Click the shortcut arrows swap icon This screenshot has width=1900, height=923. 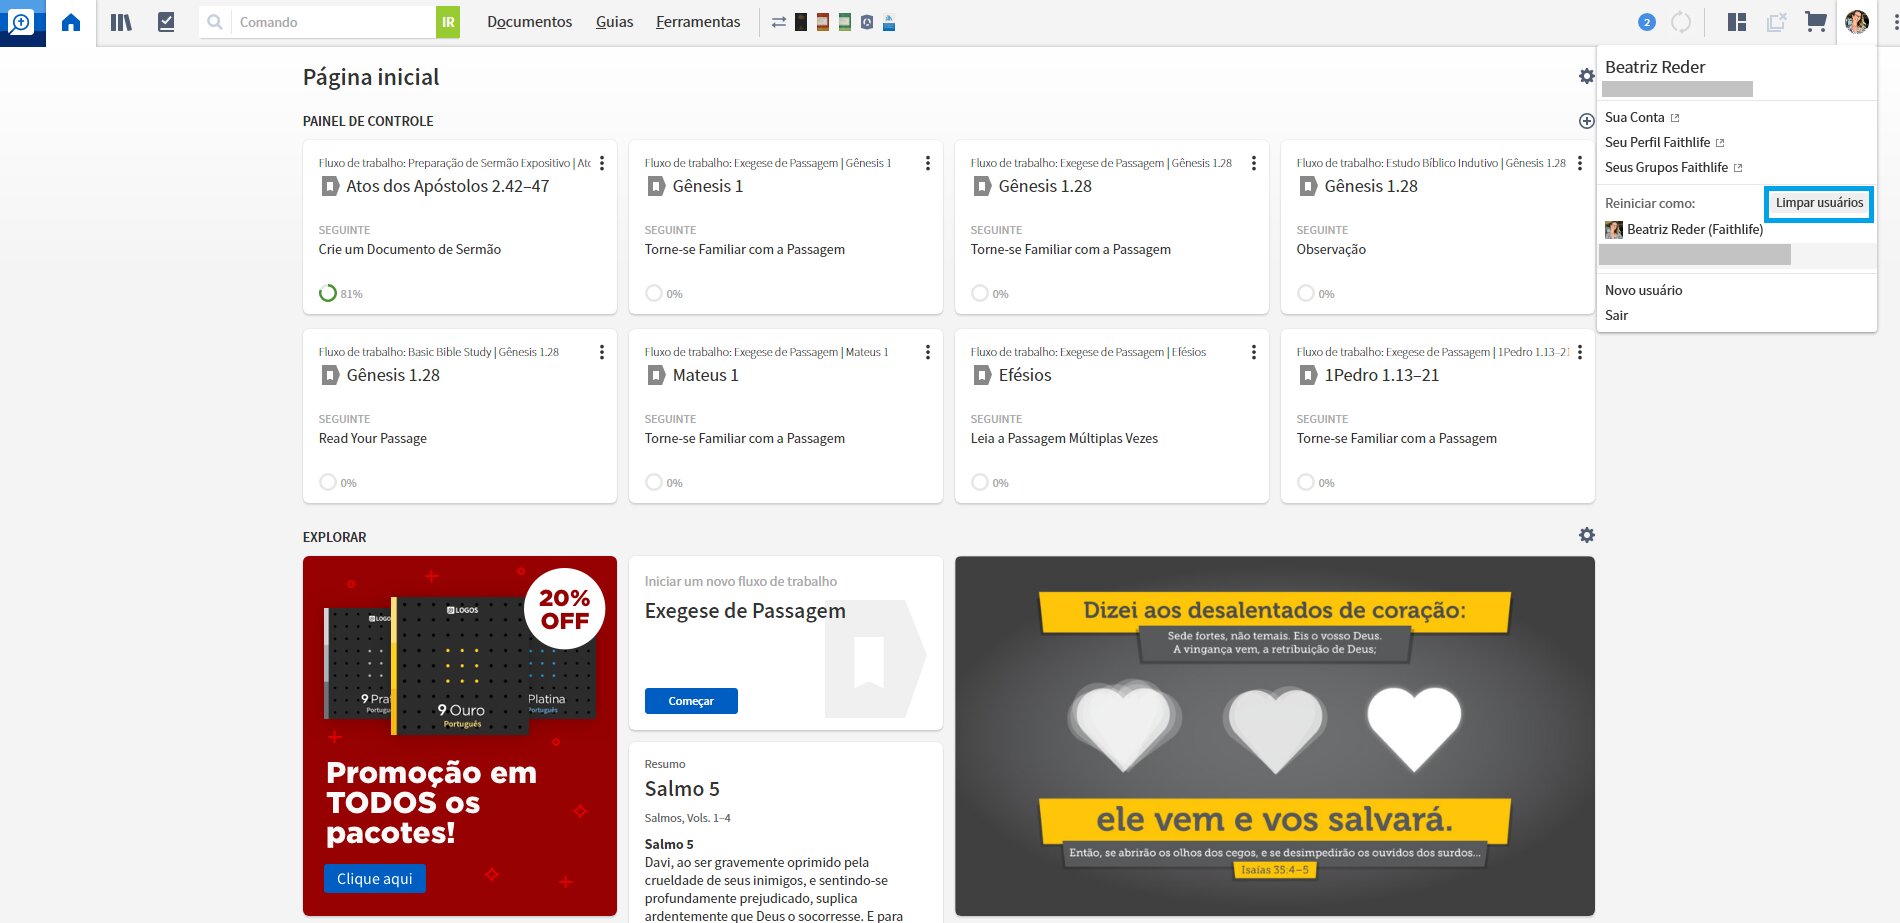[778, 22]
